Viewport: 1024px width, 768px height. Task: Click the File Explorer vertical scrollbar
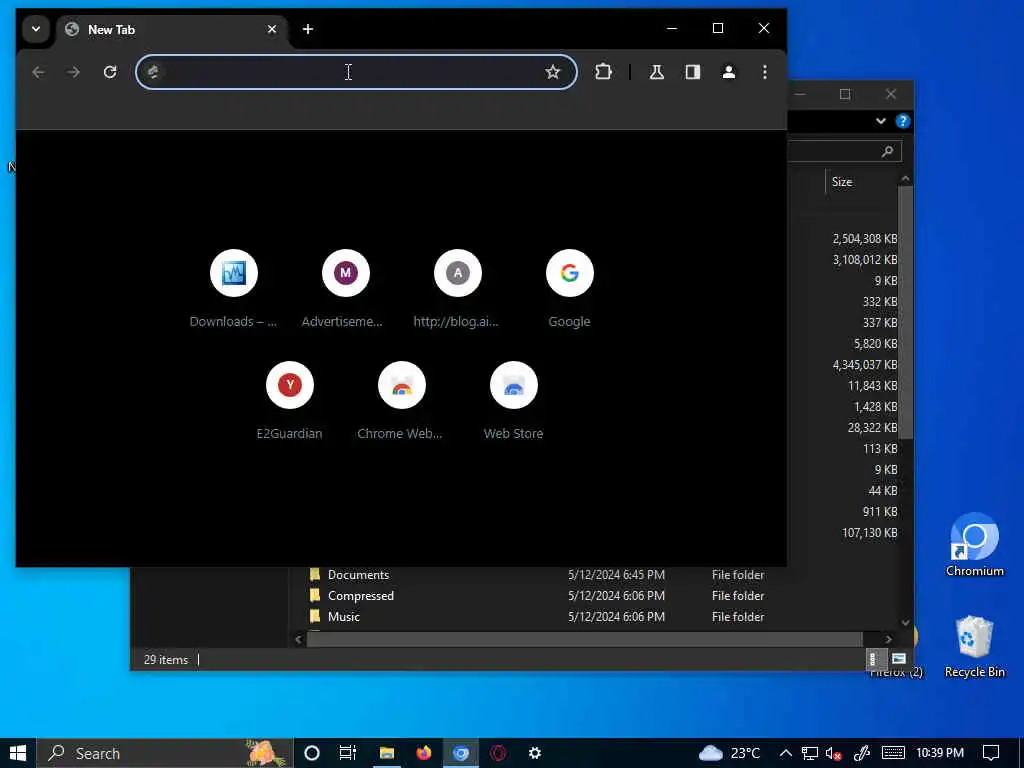tap(905, 312)
